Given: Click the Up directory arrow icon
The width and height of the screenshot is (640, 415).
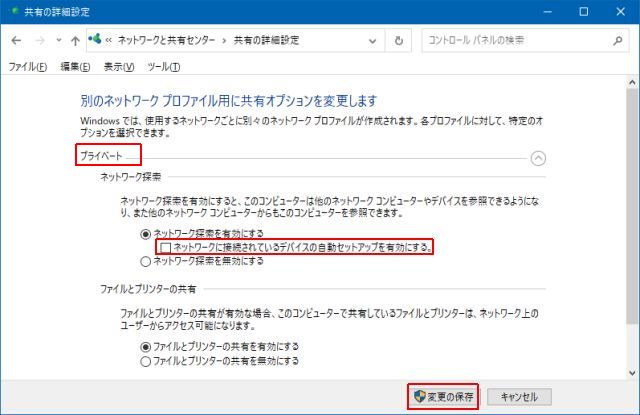Looking at the screenshot, I should tap(76, 41).
